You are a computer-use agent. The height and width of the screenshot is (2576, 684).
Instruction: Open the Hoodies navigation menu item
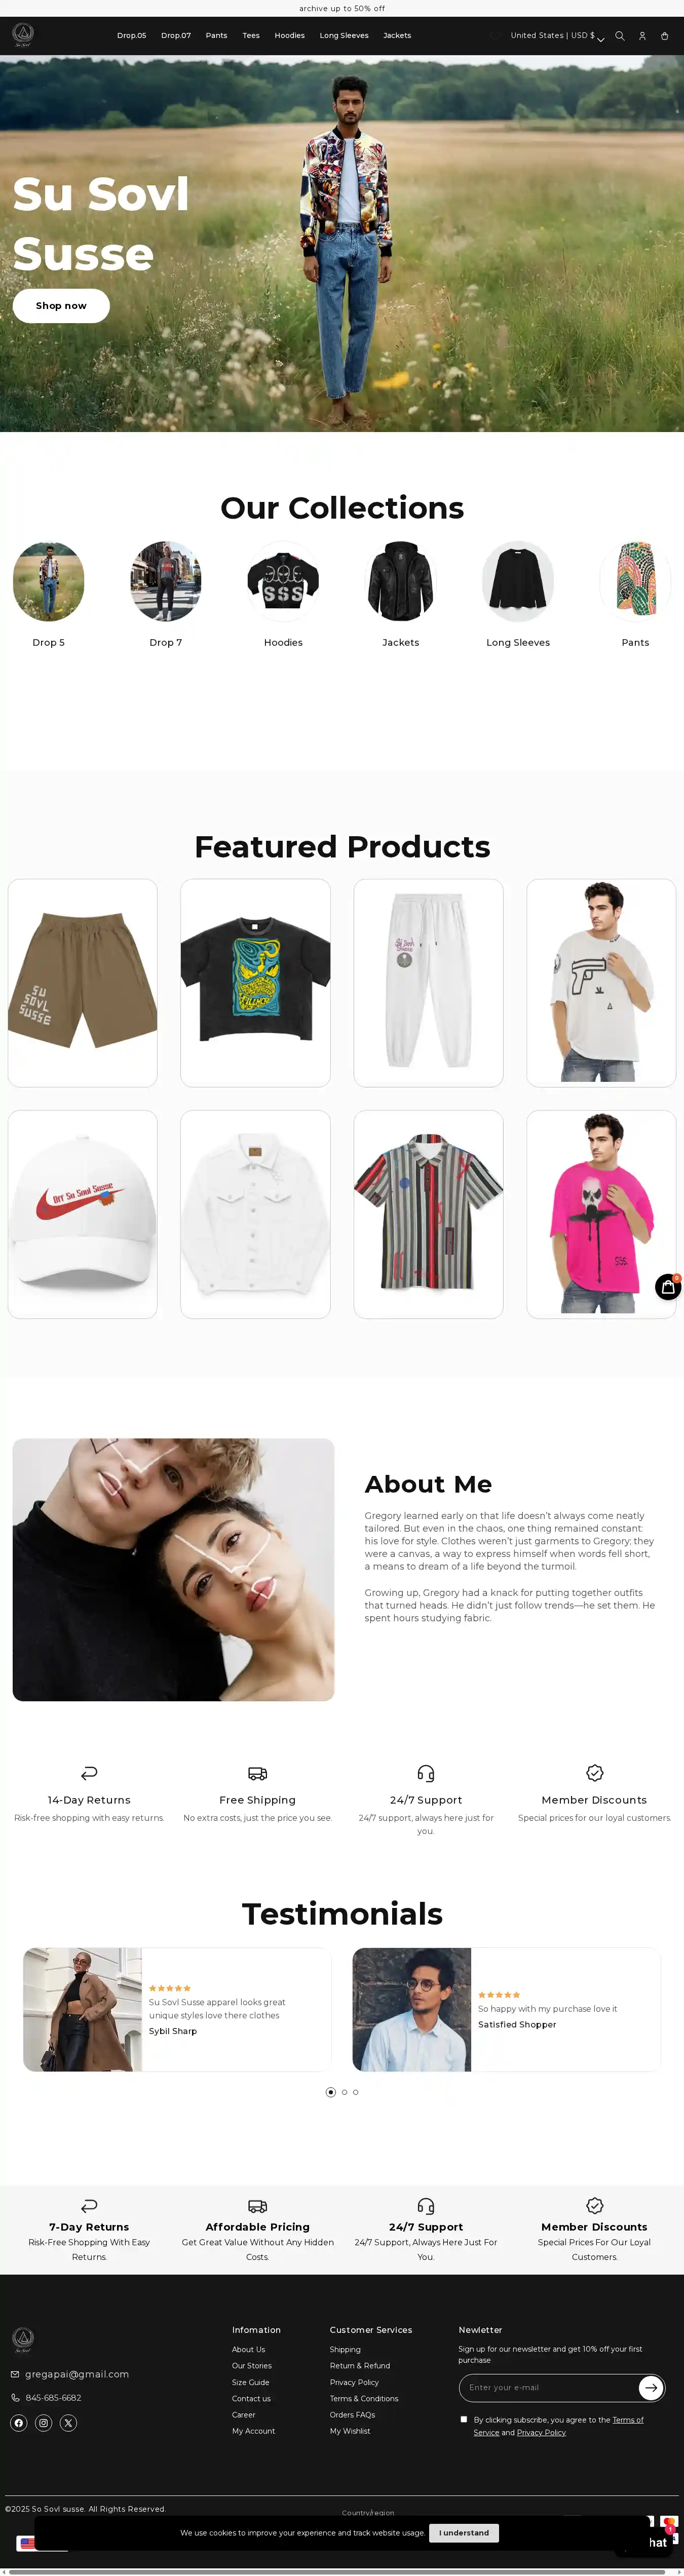(289, 36)
